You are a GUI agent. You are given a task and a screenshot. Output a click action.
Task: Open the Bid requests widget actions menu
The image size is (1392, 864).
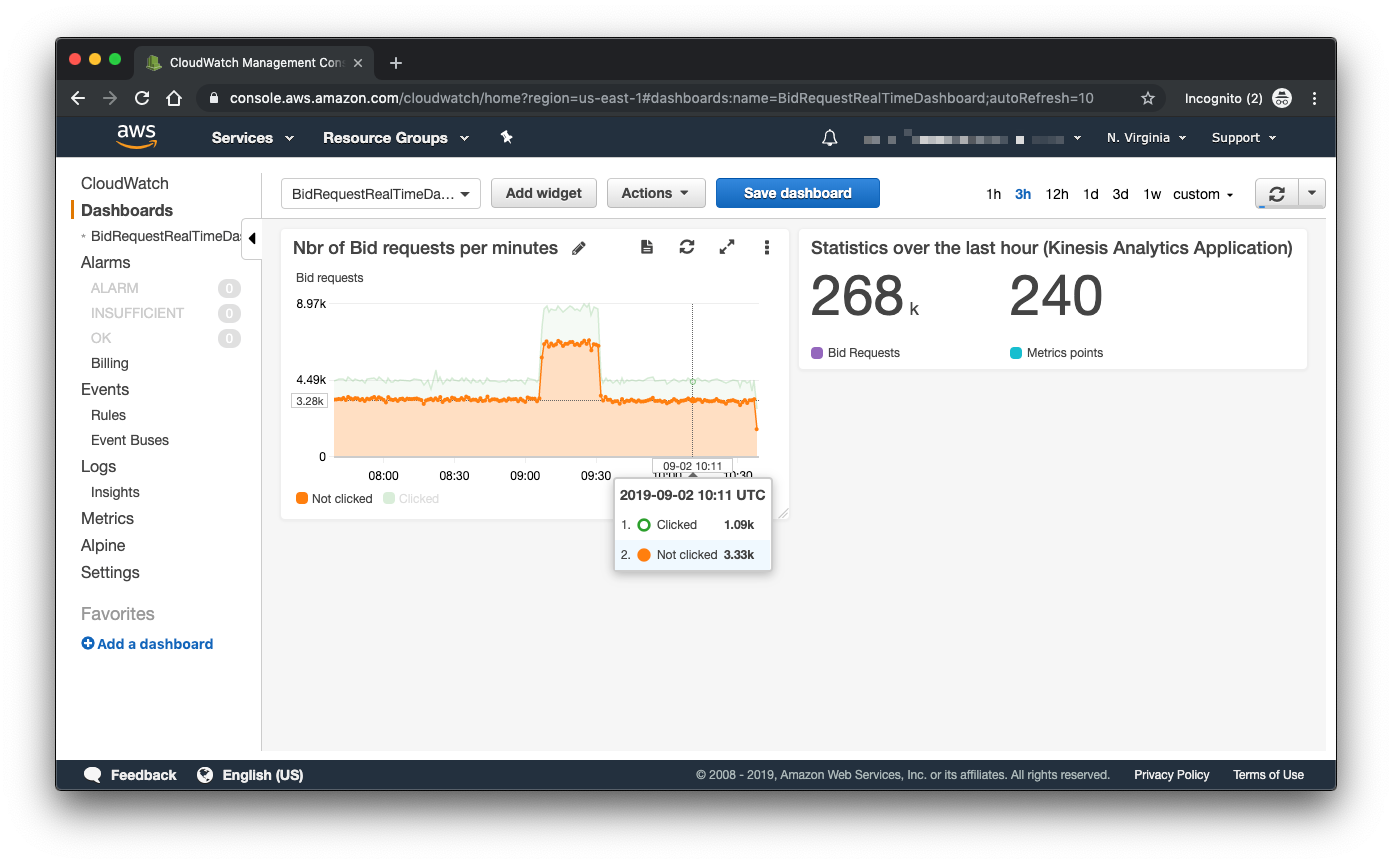(767, 247)
